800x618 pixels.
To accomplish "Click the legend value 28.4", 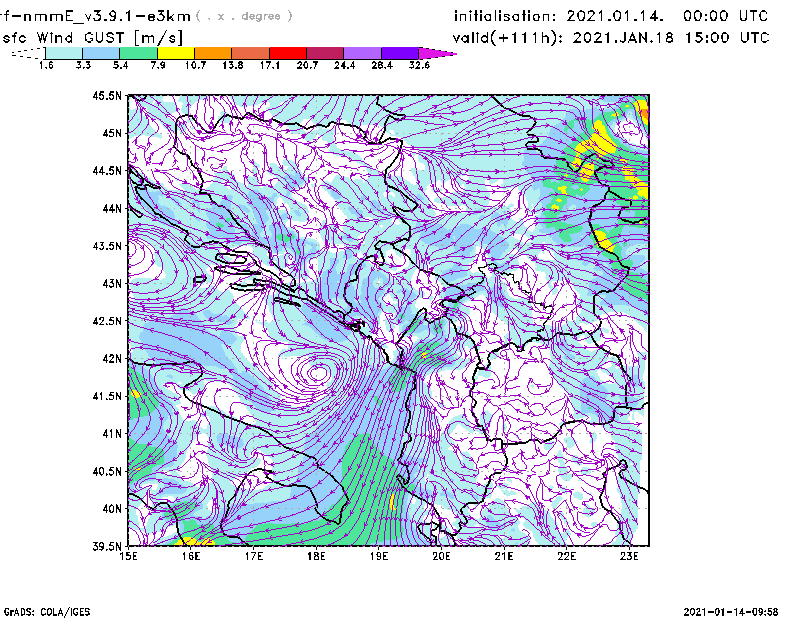I will pyautogui.click(x=382, y=65).
